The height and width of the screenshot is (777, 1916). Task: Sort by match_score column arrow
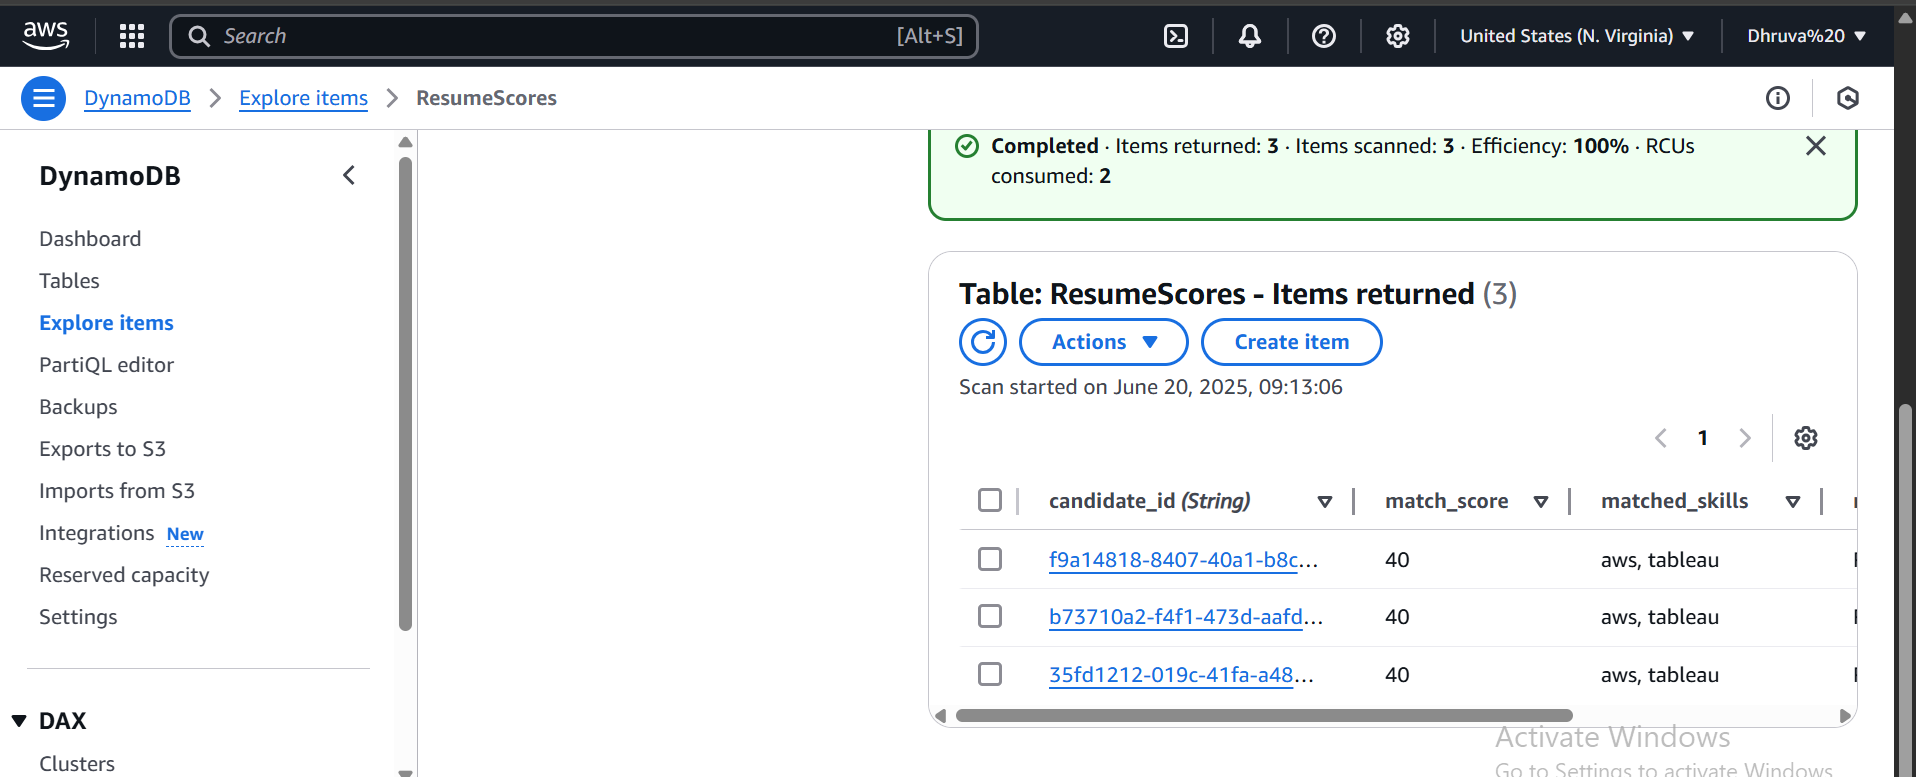(x=1541, y=502)
